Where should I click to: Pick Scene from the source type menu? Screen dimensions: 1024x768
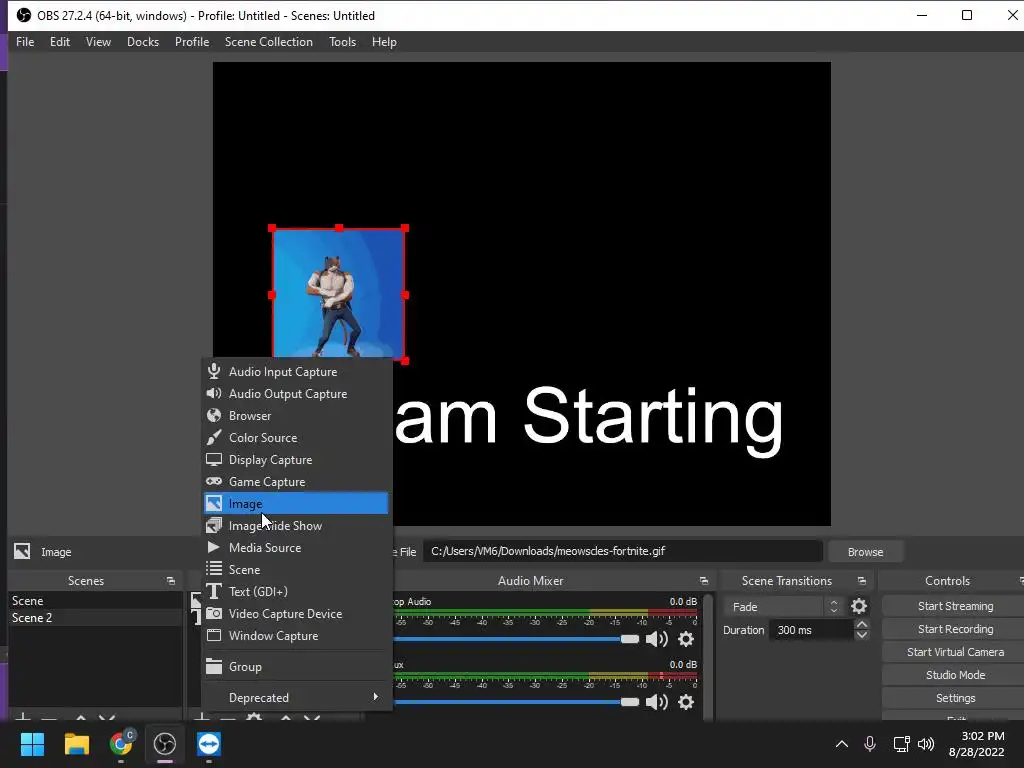click(x=295, y=569)
